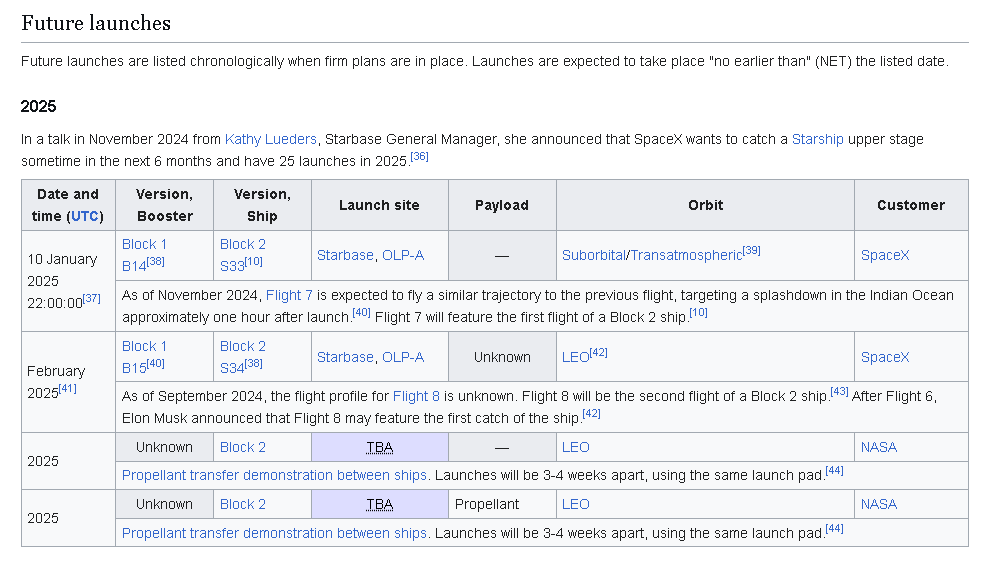Open citation 37 next to 22:00:00
Screen dimensions: 1003x570
(x=92, y=299)
